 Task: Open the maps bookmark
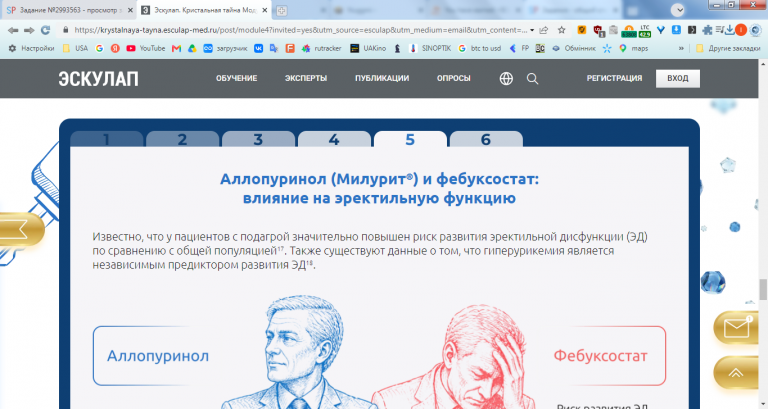(633, 48)
